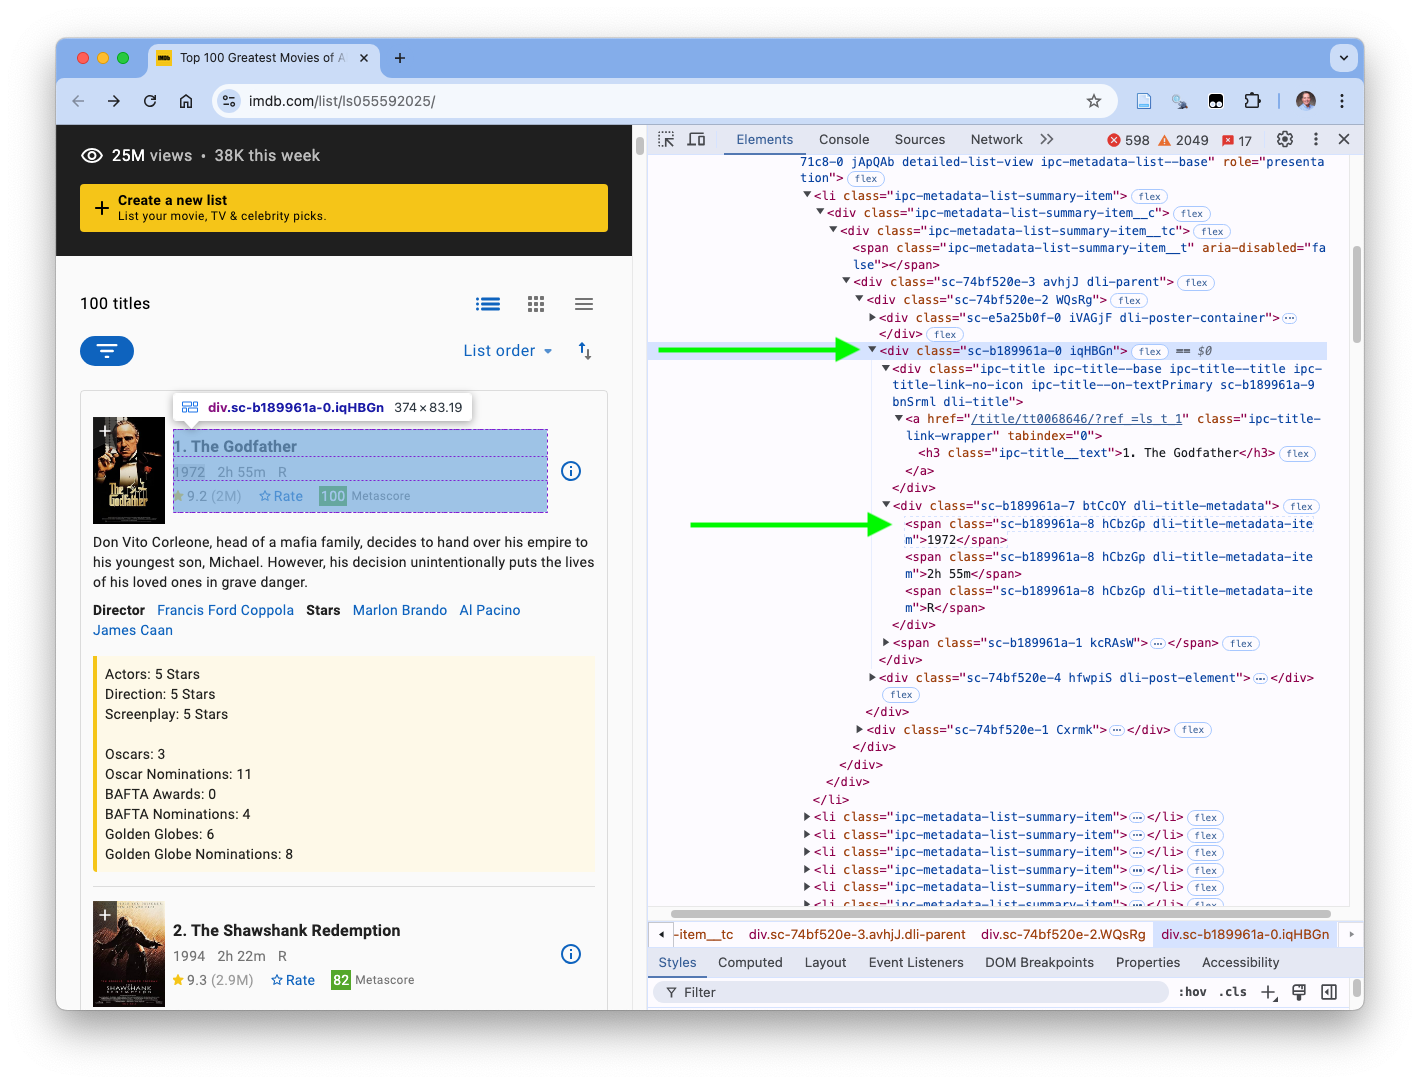Image resolution: width=1420 pixels, height=1084 pixels.
Task: Click the 17 issues counter
Action: (1237, 140)
